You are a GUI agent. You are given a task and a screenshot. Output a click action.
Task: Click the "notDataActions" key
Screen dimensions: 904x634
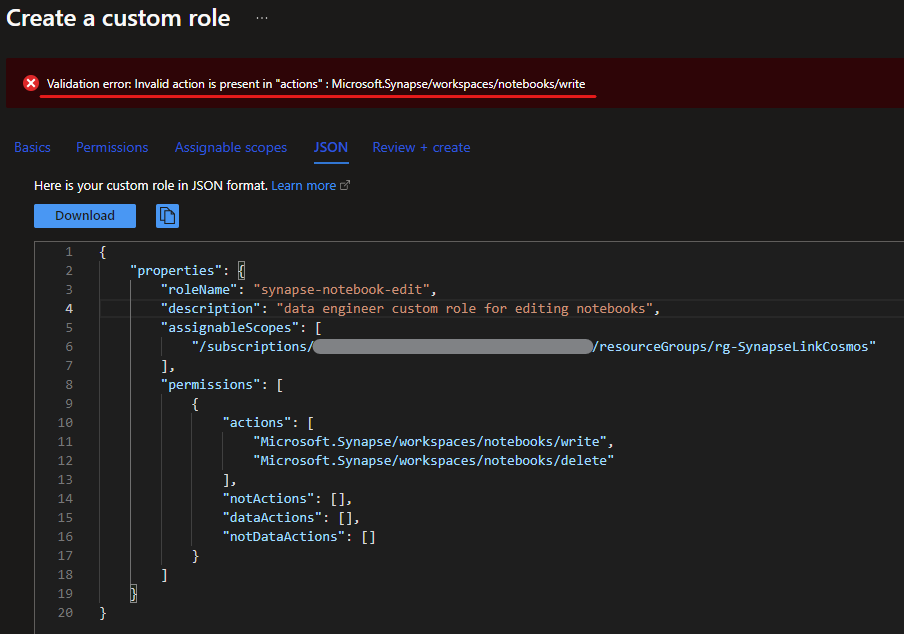click(284, 537)
